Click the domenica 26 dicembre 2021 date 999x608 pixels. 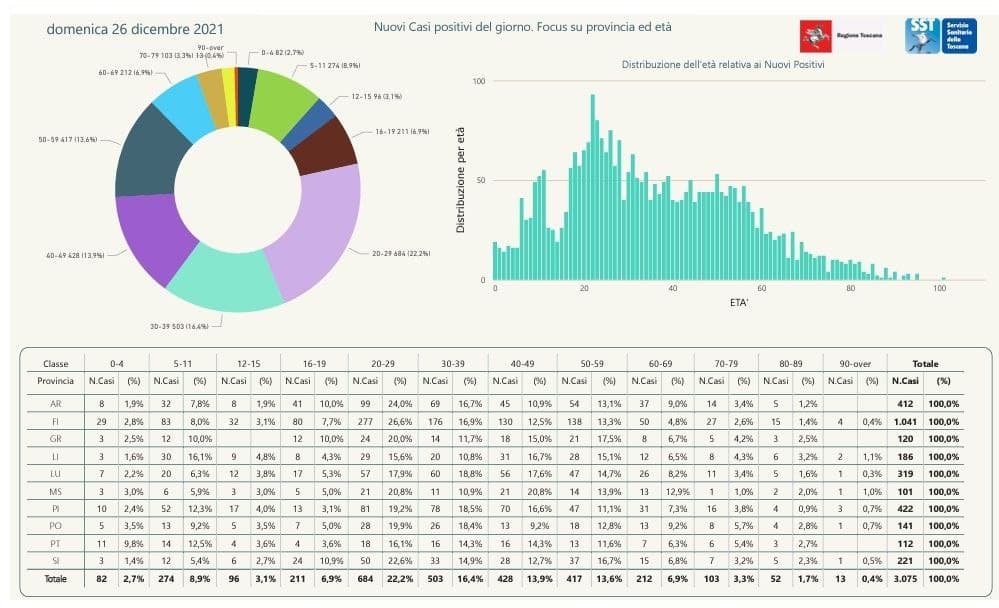pyautogui.click(x=135, y=29)
